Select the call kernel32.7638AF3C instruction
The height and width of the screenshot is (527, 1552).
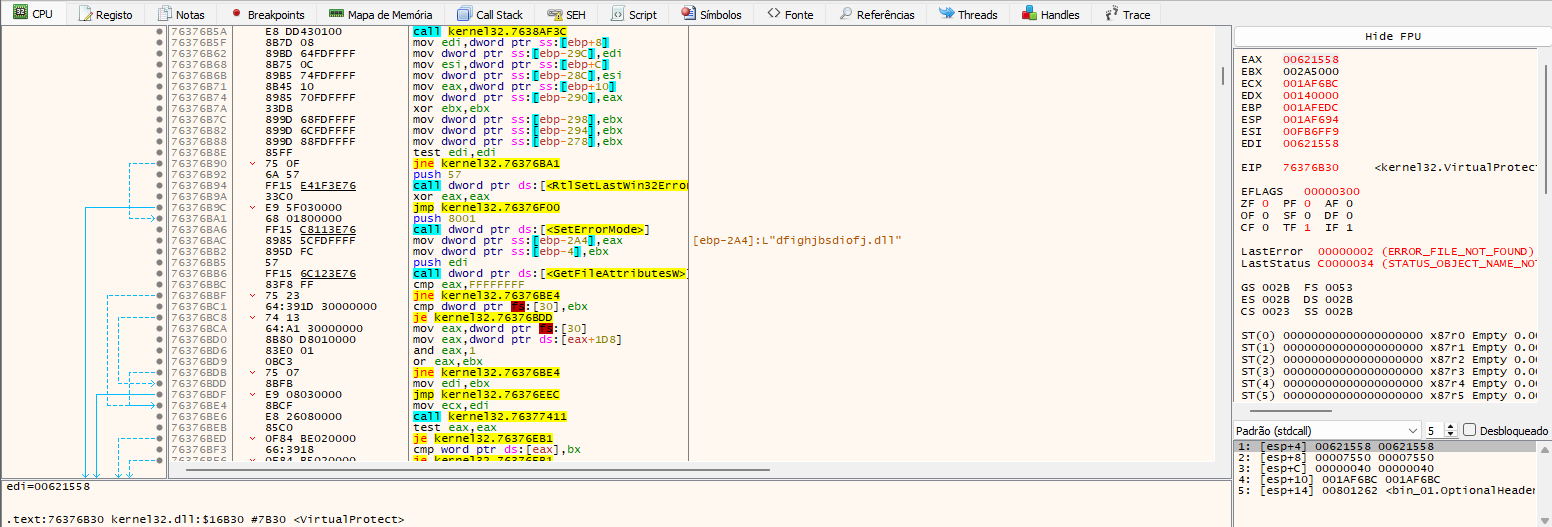pos(489,32)
